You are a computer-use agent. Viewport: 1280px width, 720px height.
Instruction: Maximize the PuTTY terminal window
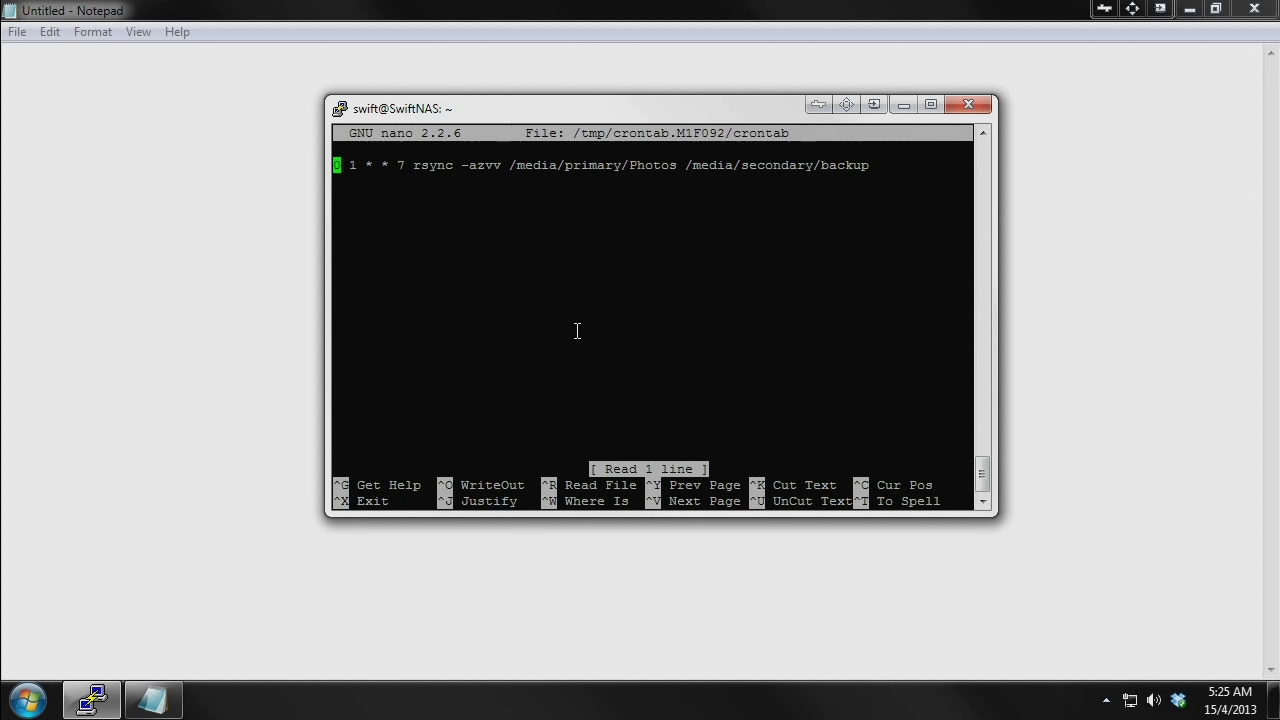tap(931, 104)
